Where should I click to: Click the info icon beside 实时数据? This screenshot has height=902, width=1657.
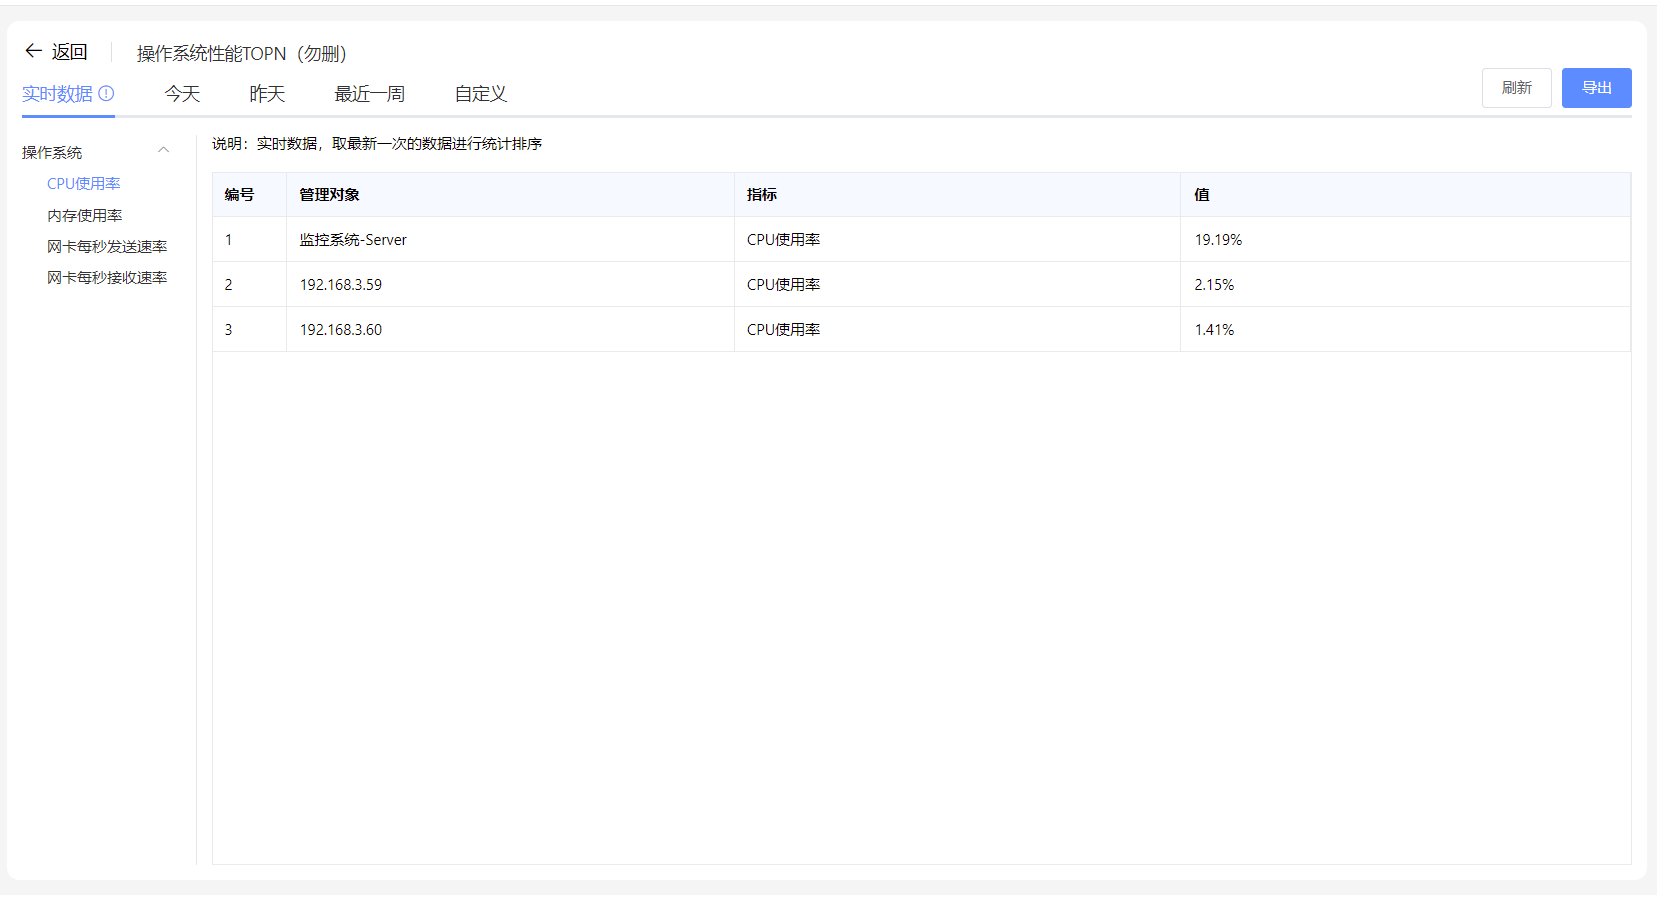[106, 93]
